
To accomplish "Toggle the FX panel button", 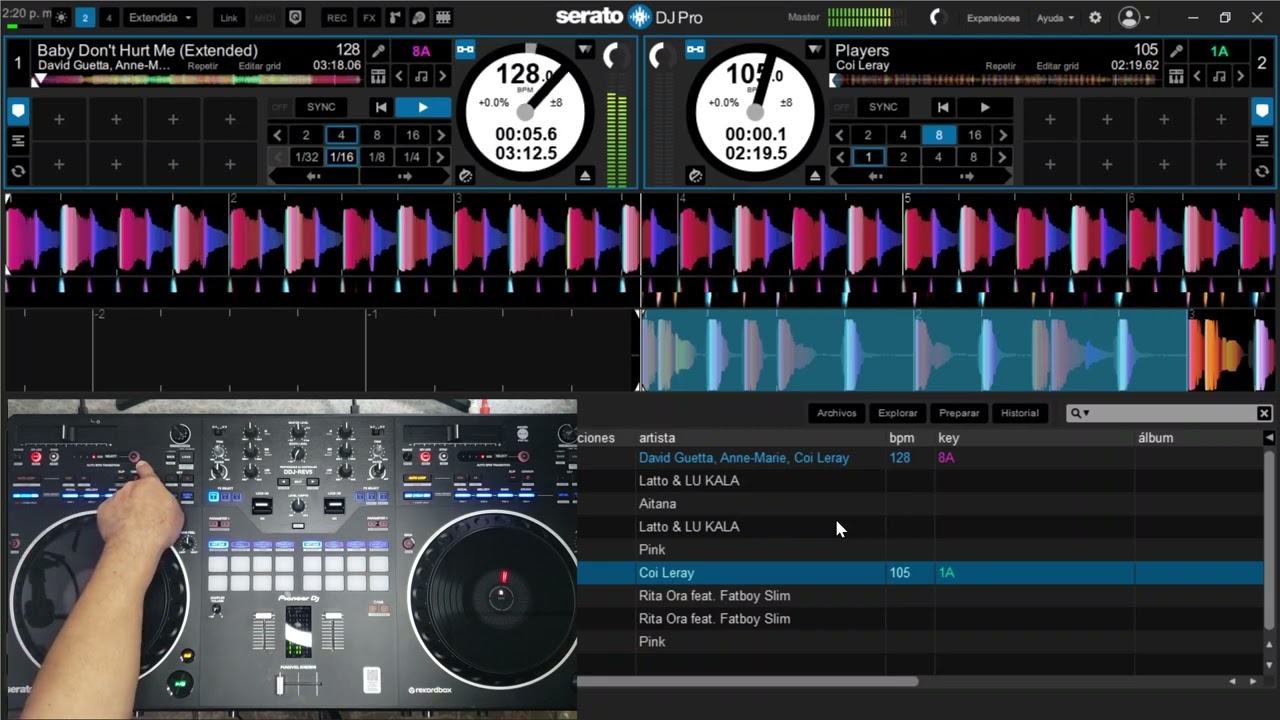I will pos(369,18).
